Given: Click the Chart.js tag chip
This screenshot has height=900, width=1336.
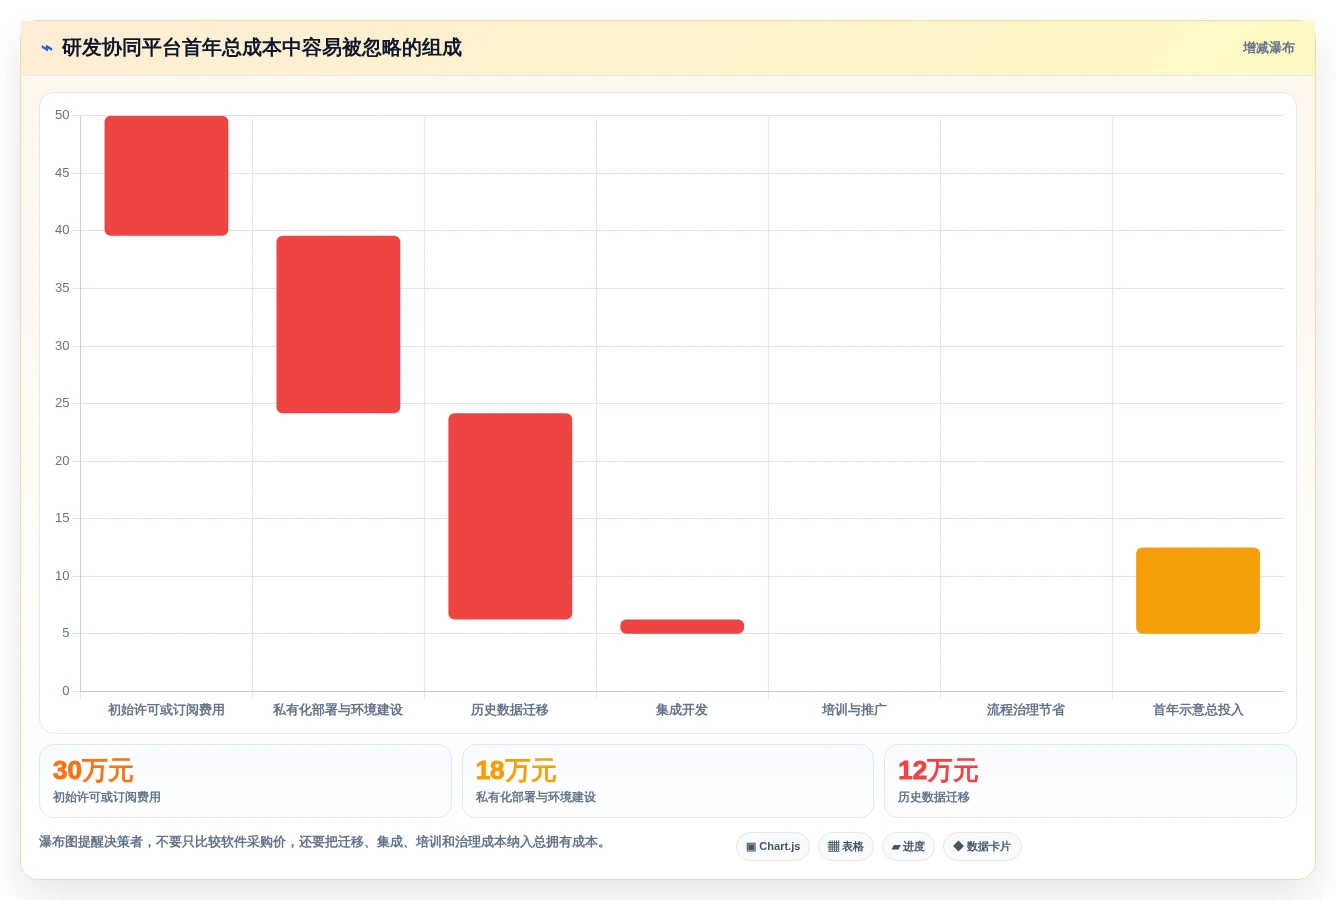Looking at the screenshot, I should tap(773, 847).
